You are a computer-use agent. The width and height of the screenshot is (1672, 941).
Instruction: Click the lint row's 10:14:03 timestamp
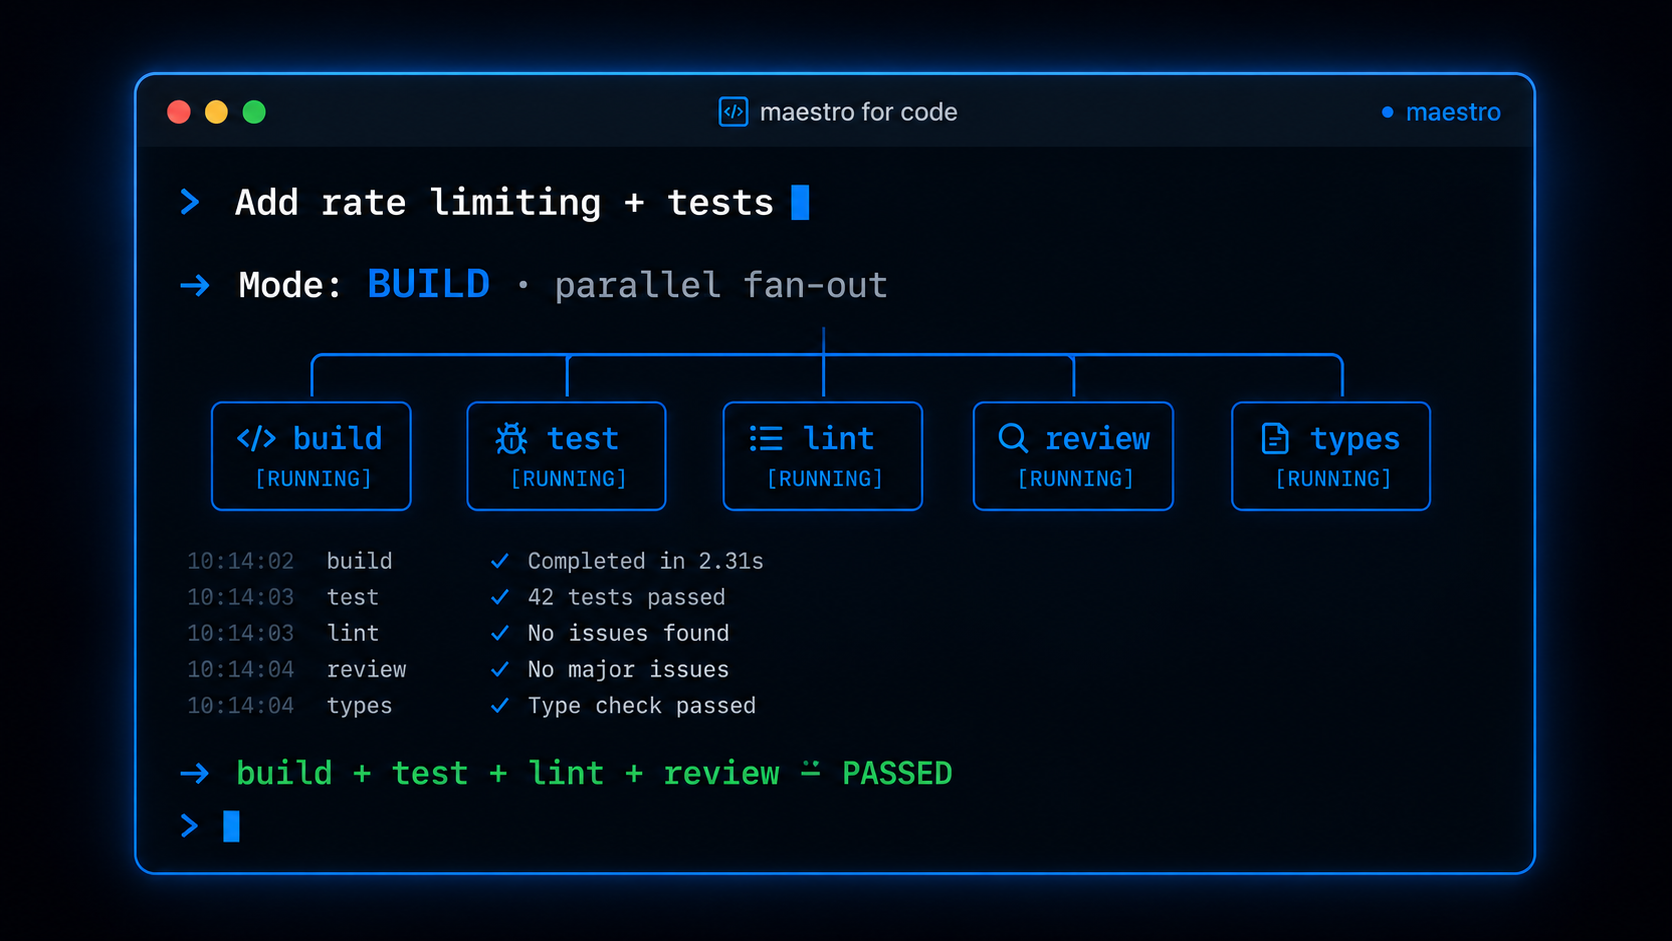point(240,633)
